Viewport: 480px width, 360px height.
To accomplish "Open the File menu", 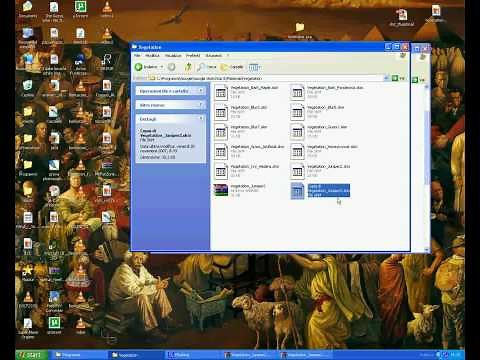I will [137, 55].
